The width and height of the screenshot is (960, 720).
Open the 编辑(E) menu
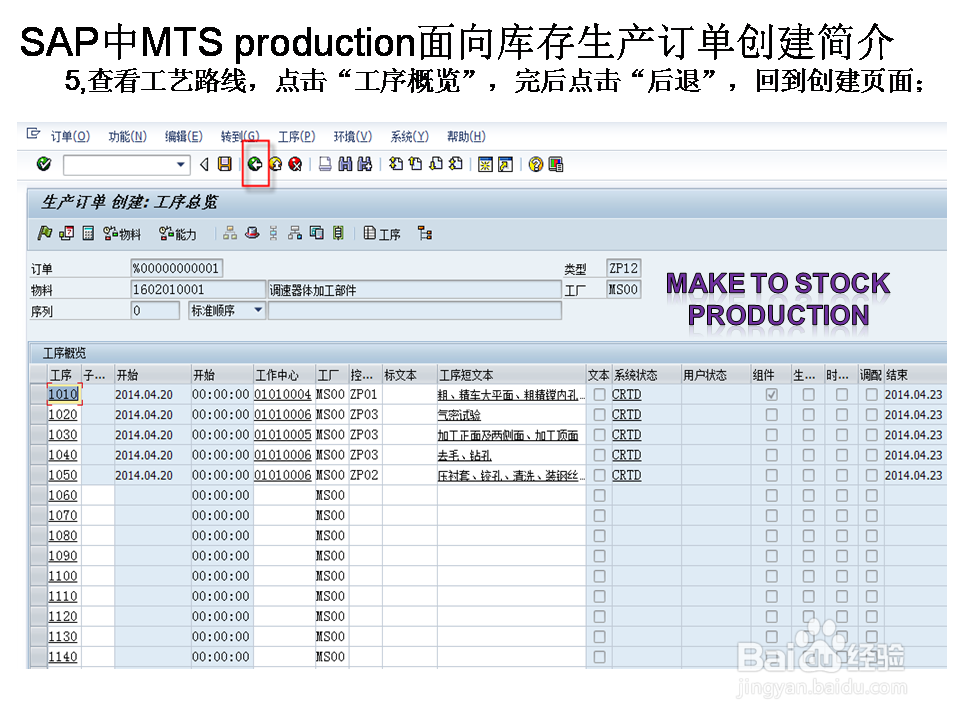(x=184, y=136)
